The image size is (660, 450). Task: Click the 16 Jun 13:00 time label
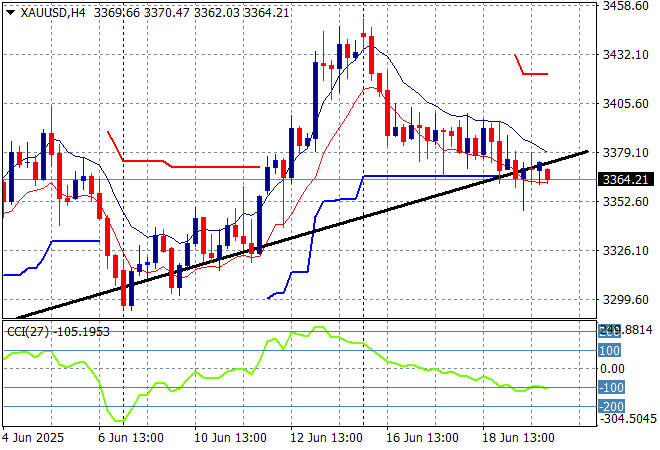(x=422, y=437)
